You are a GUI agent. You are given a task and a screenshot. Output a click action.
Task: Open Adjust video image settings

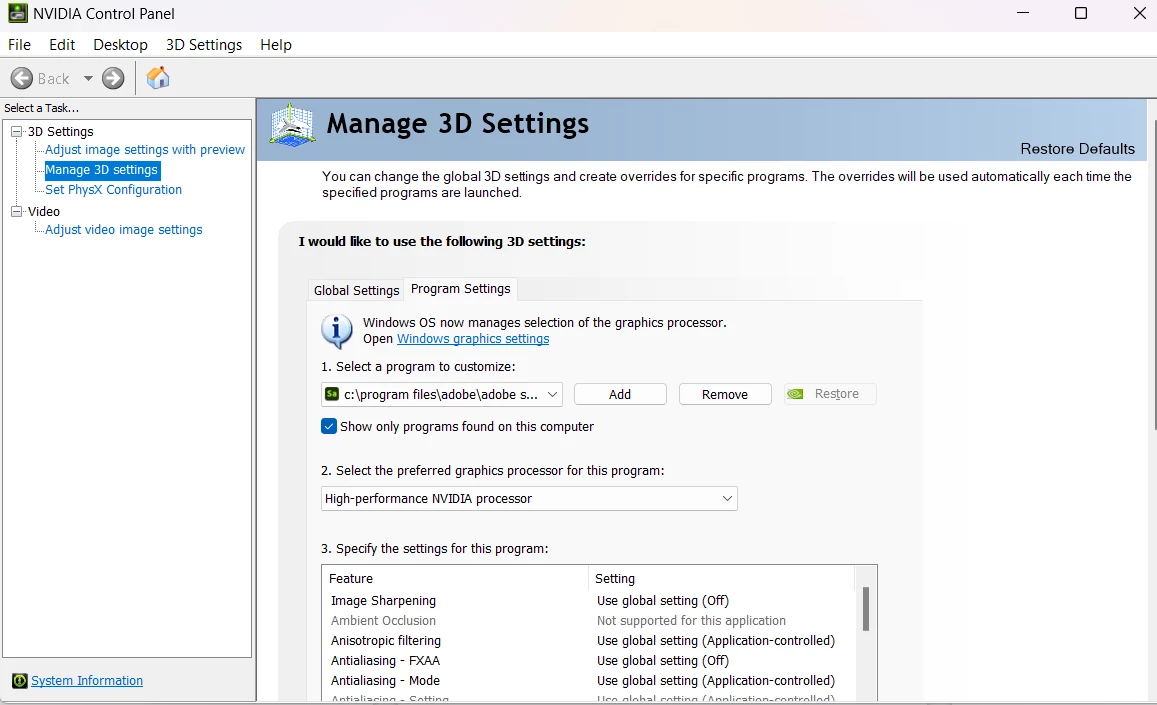(123, 230)
